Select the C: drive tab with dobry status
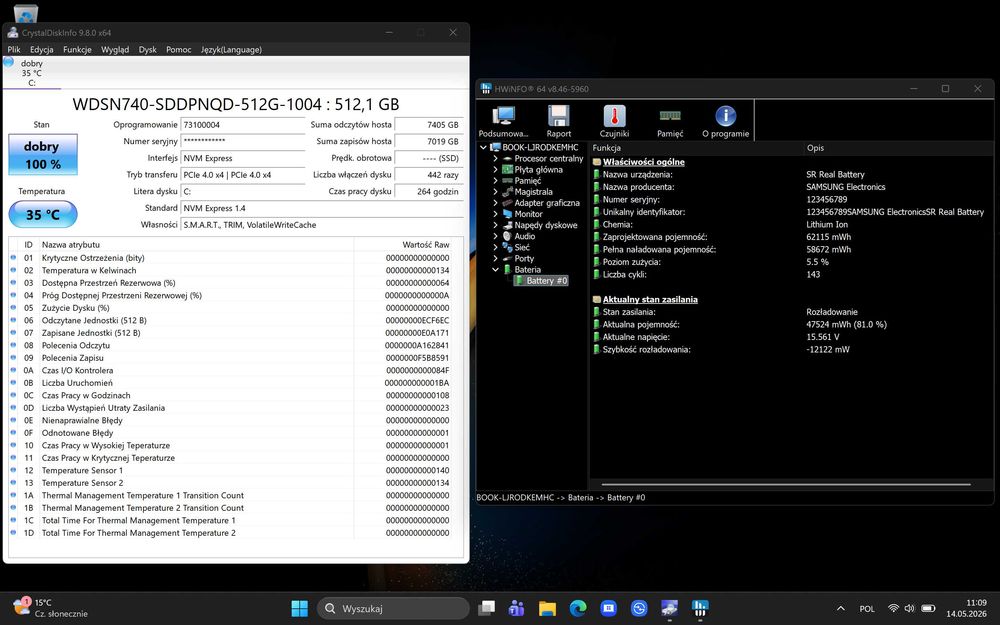1000x625 pixels. [31, 73]
